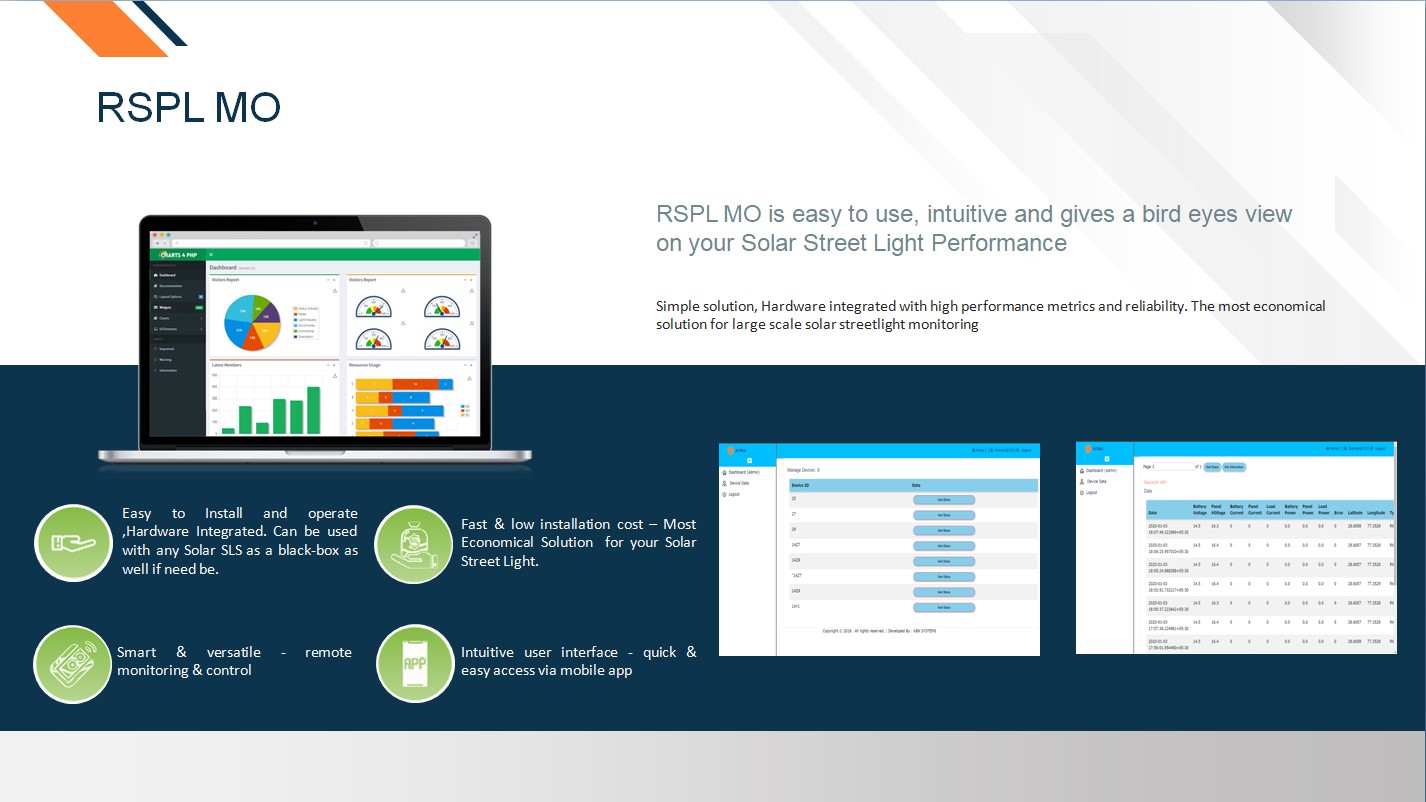Click the Resources Usage panel title
This screenshot has height=802, width=1426.
364,365
